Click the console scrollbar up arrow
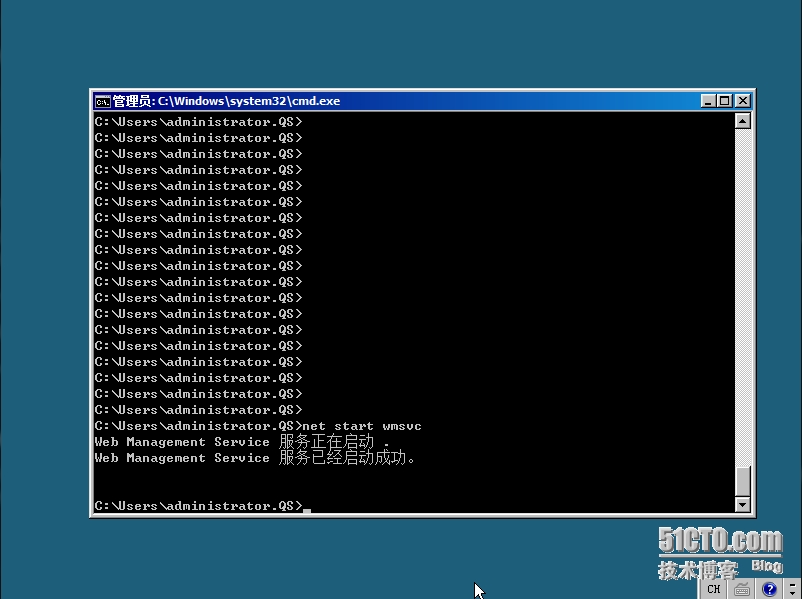 pos(743,121)
